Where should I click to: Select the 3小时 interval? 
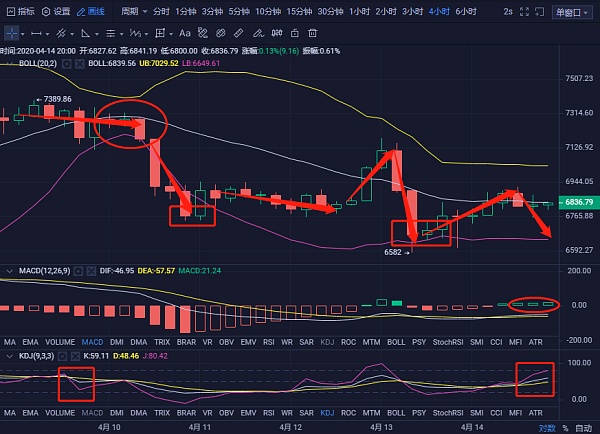coord(412,12)
